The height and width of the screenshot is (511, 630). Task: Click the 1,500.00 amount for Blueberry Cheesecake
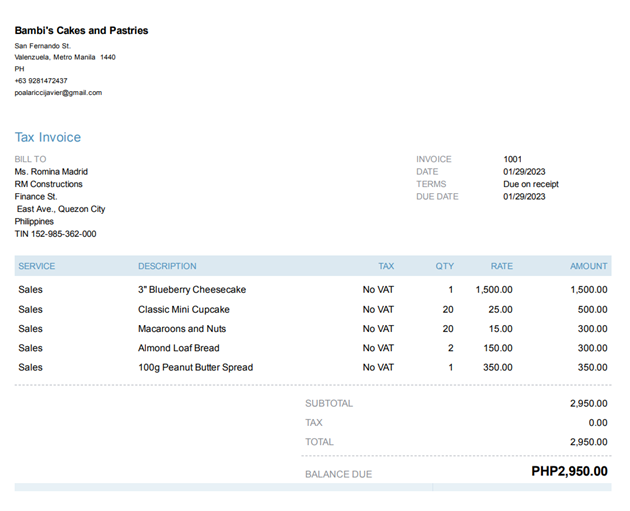click(589, 290)
